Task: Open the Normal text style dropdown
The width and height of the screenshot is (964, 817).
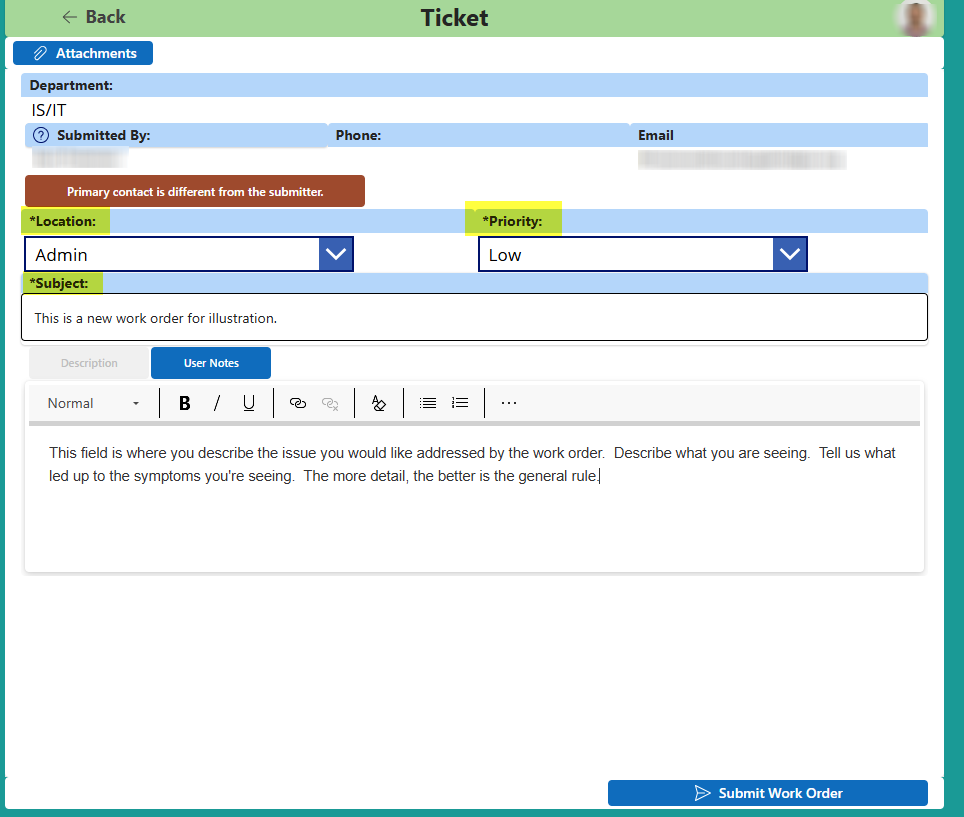Action: pos(94,403)
